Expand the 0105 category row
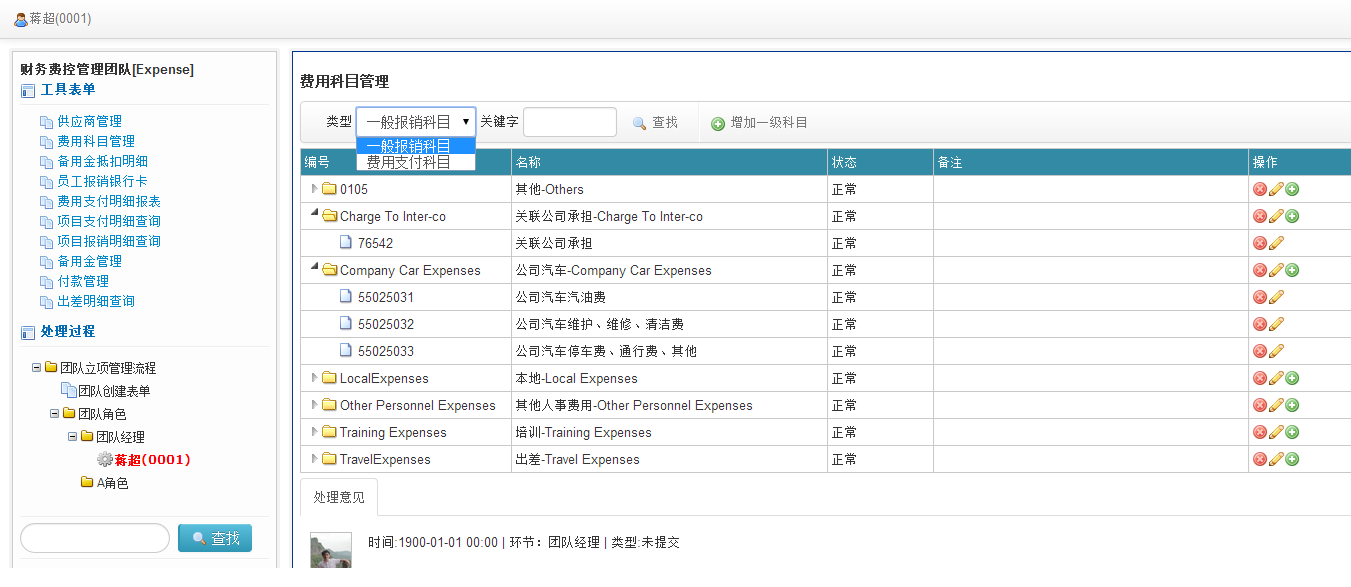1351x587 pixels. (x=314, y=189)
